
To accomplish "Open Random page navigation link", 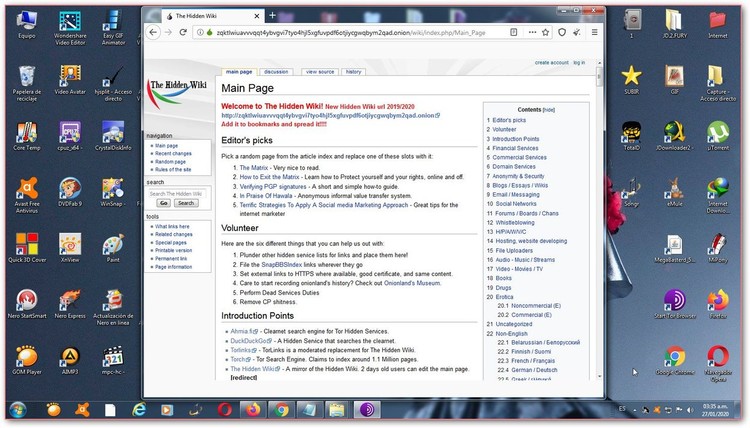I will [x=170, y=162].
